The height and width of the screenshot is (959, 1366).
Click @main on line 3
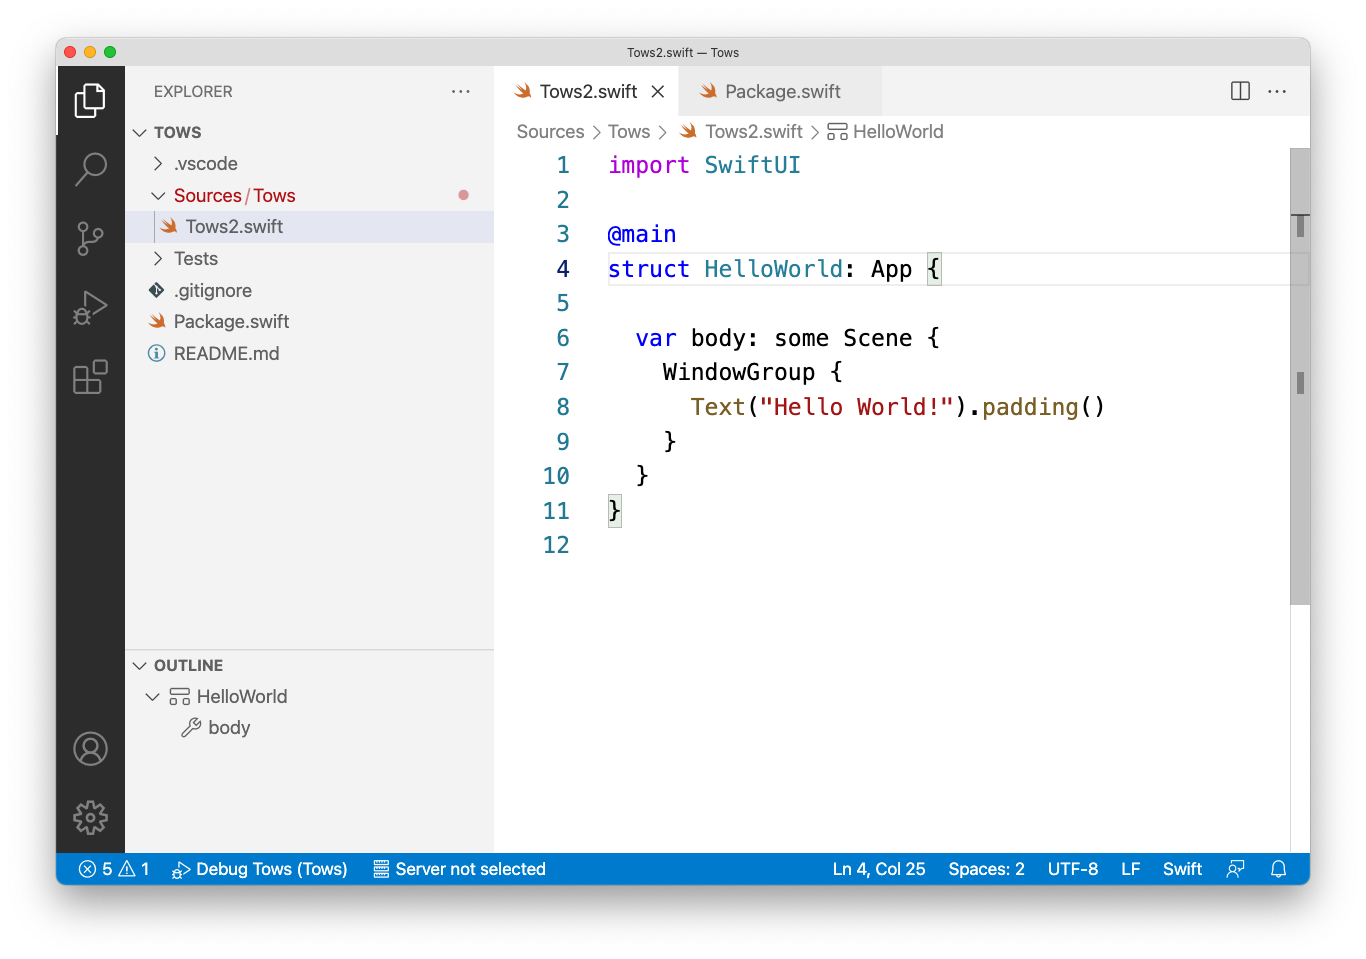pos(642,234)
